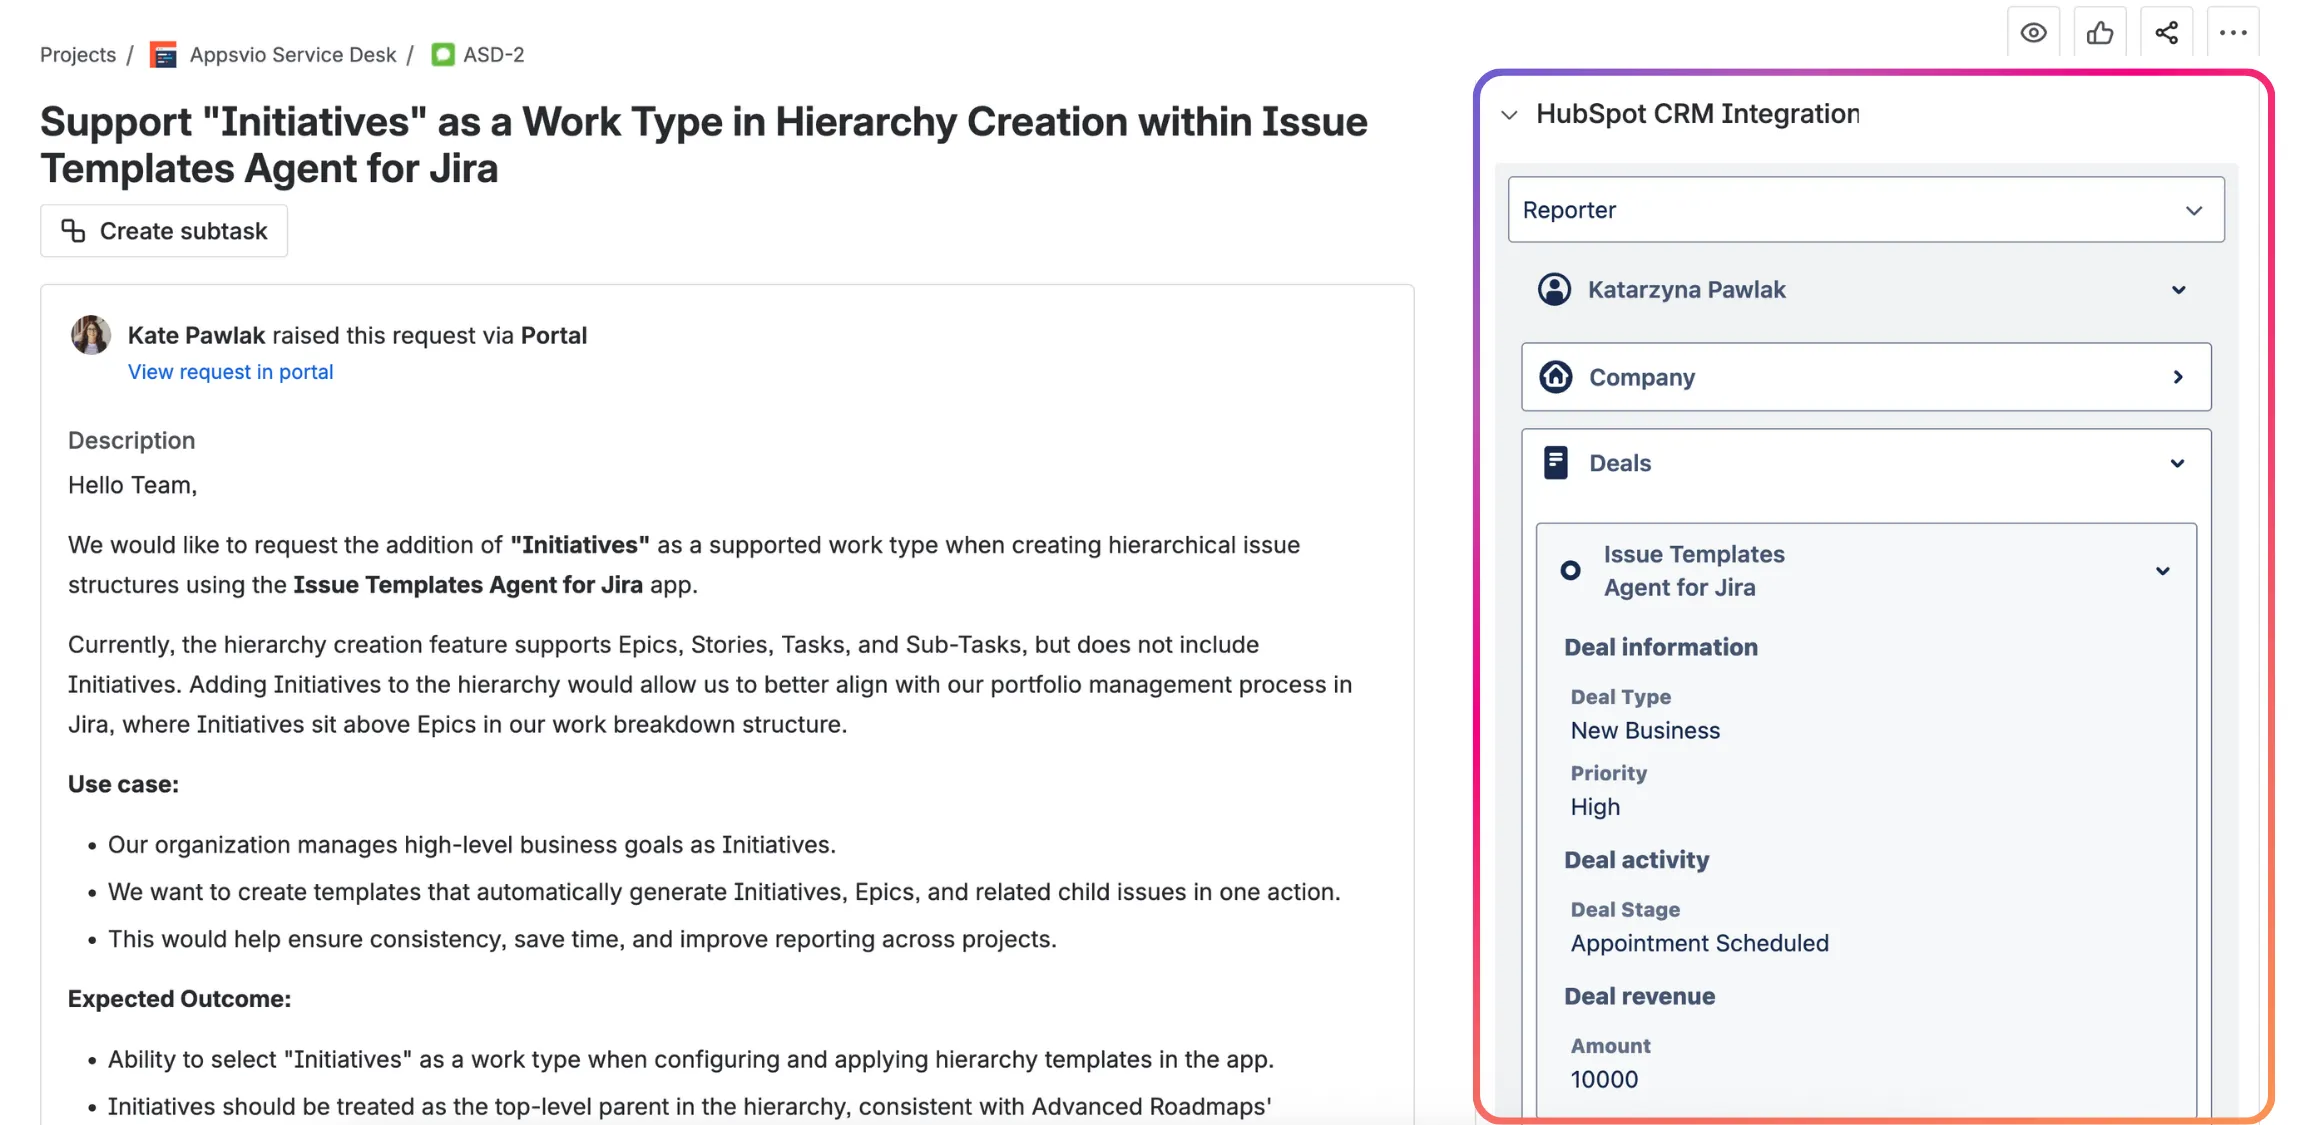Image resolution: width=2300 pixels, height=1125 pixels.
Task: Click the share icon
Action: click(x=2167, y=32)
